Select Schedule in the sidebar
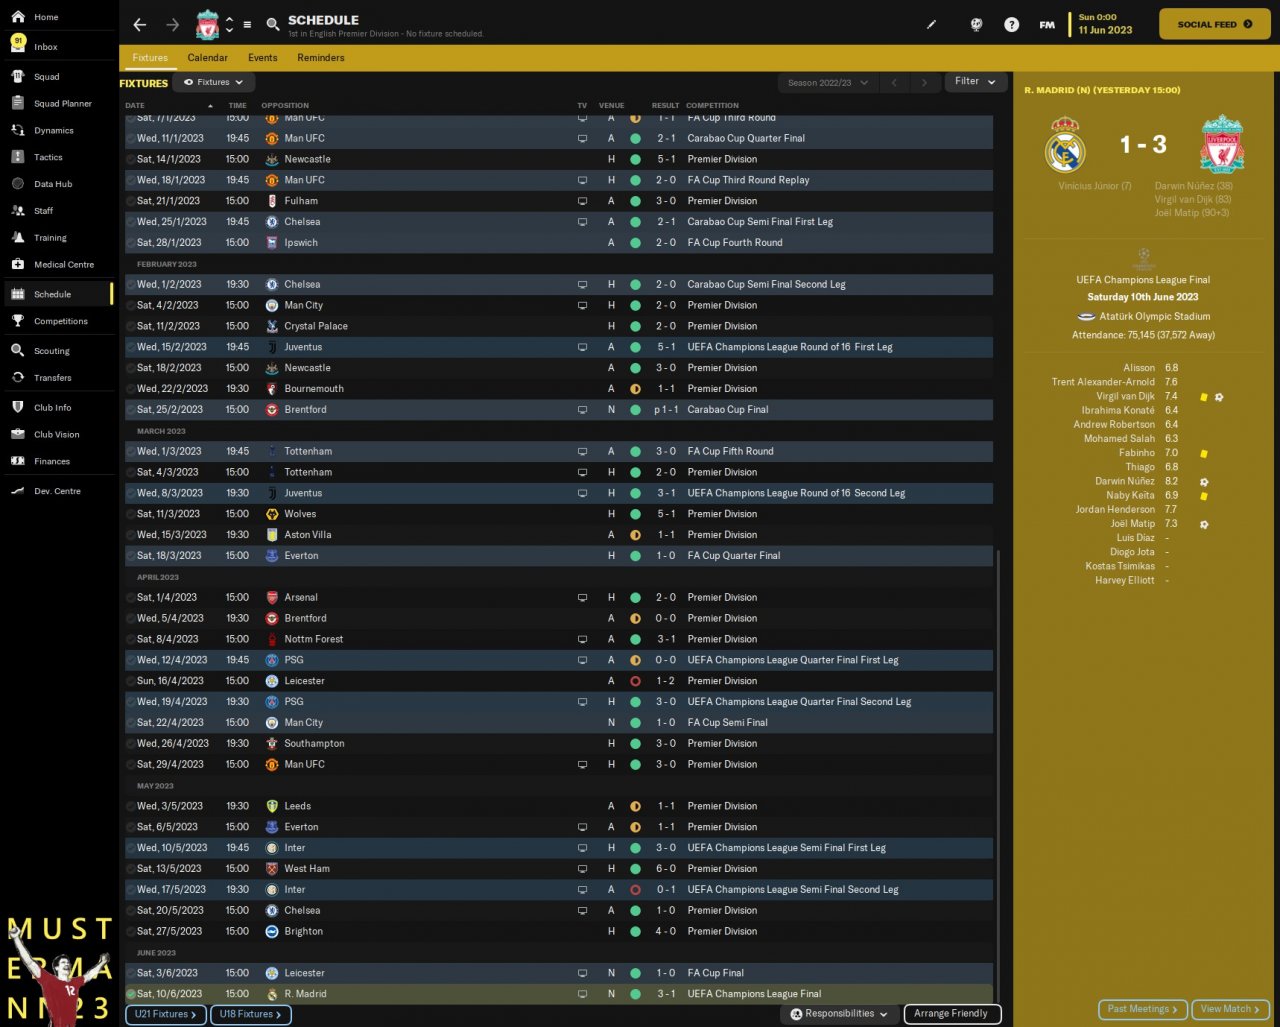This screenshot has width=1280, height=1027. [x=59, y=294]
